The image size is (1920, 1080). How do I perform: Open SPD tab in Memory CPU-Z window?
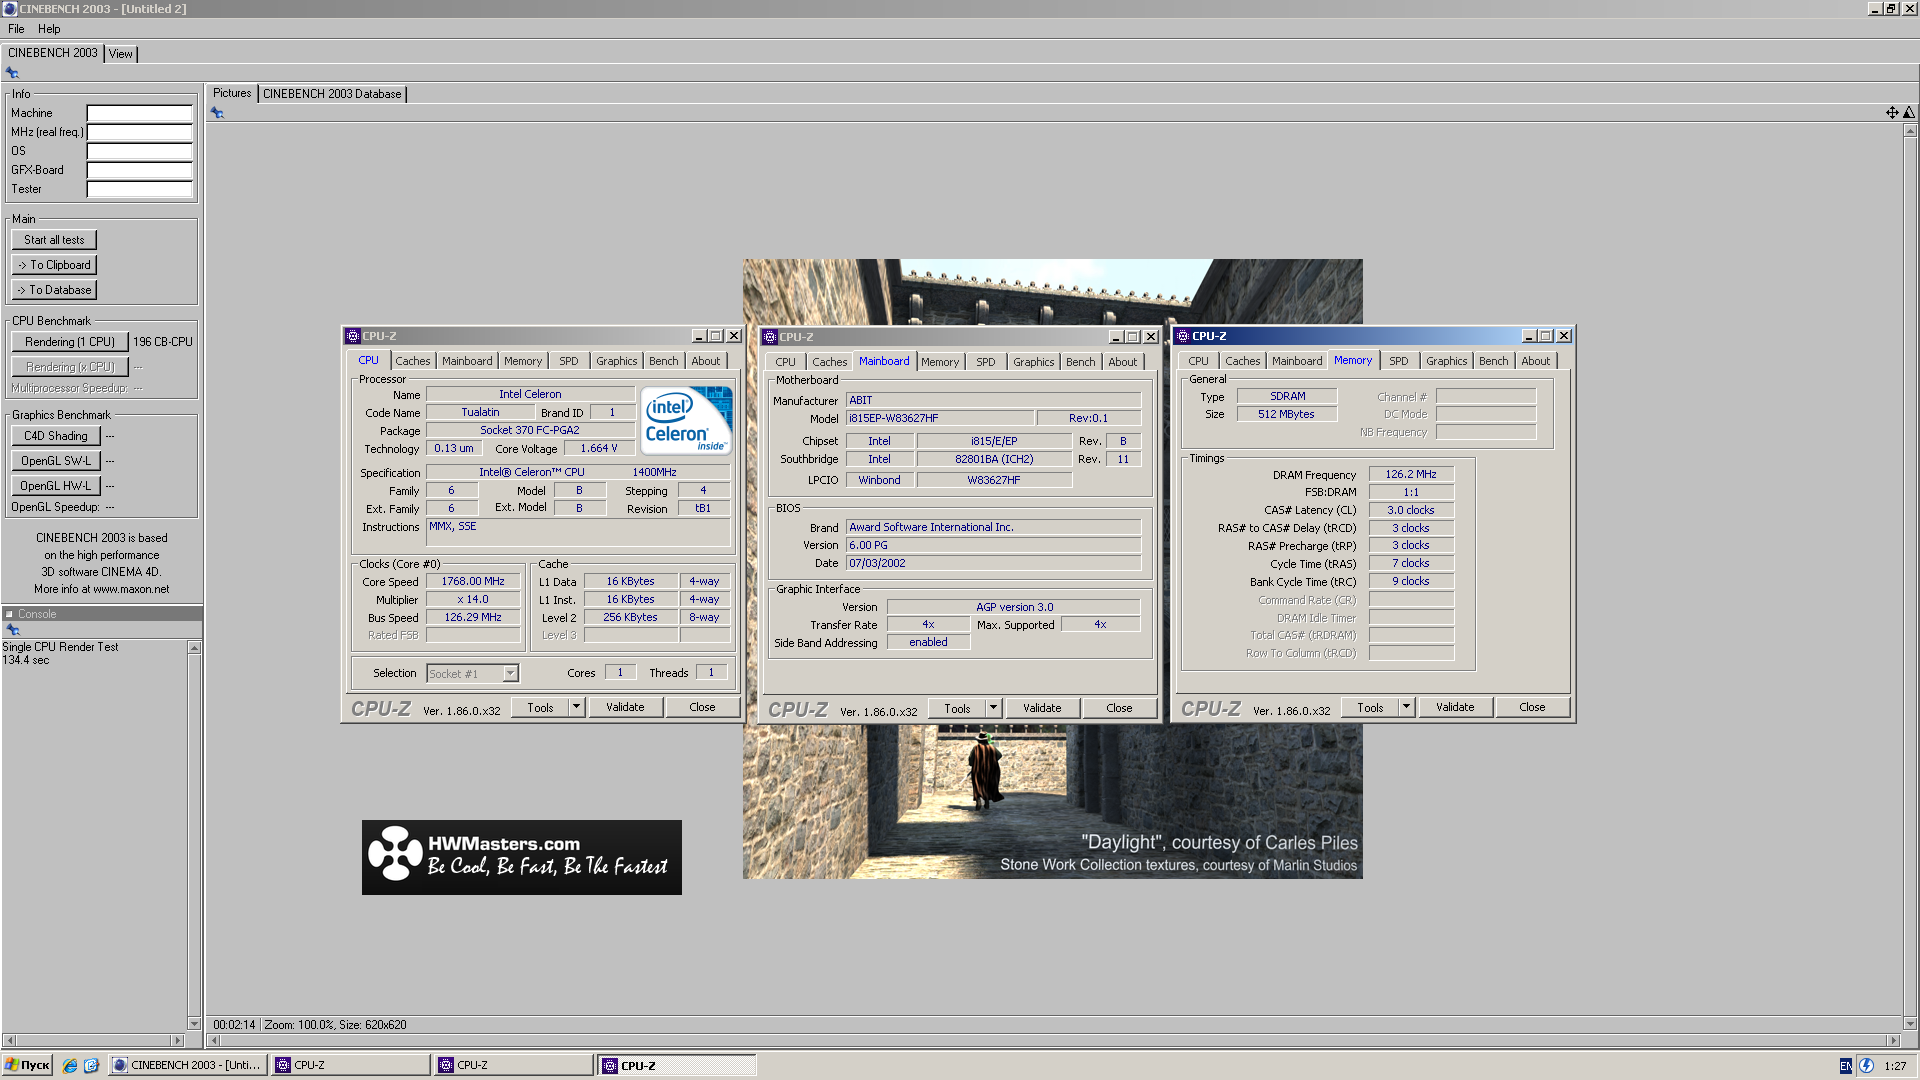1398,361
